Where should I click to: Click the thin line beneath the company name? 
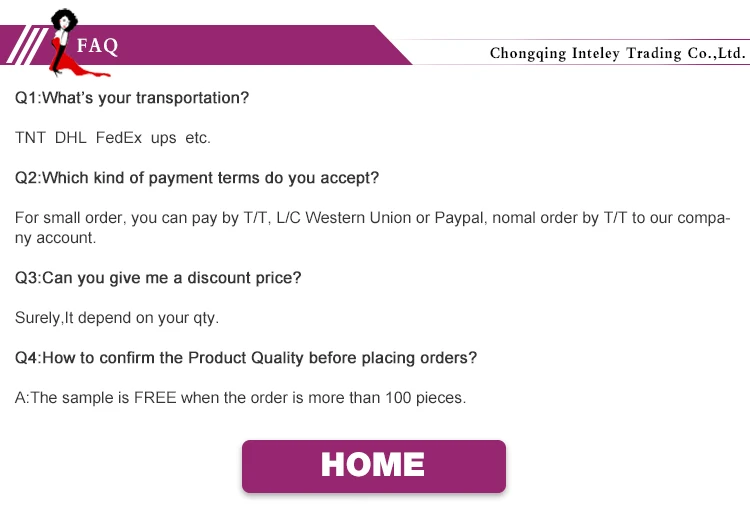click(617, 65)
